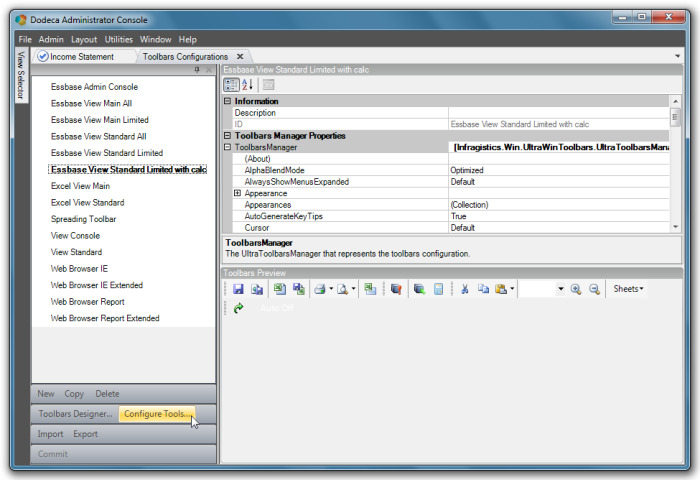Open the Help menu

pos(188,39)
